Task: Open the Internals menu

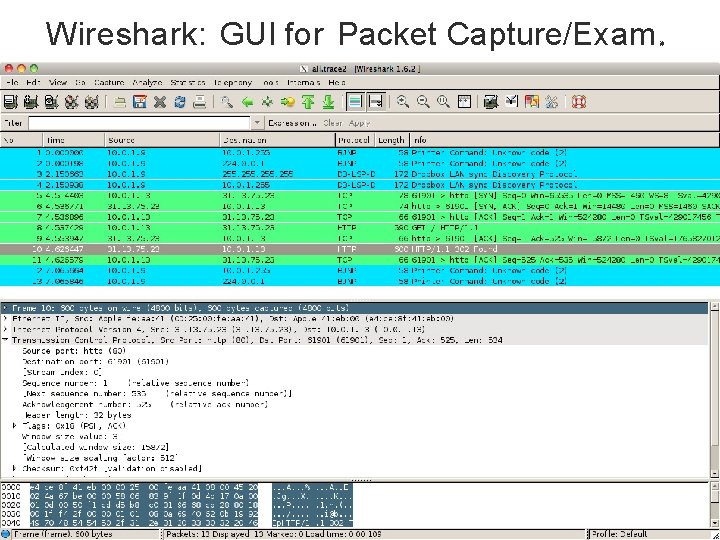Action: pyautogui.click(x=304, y=83)
